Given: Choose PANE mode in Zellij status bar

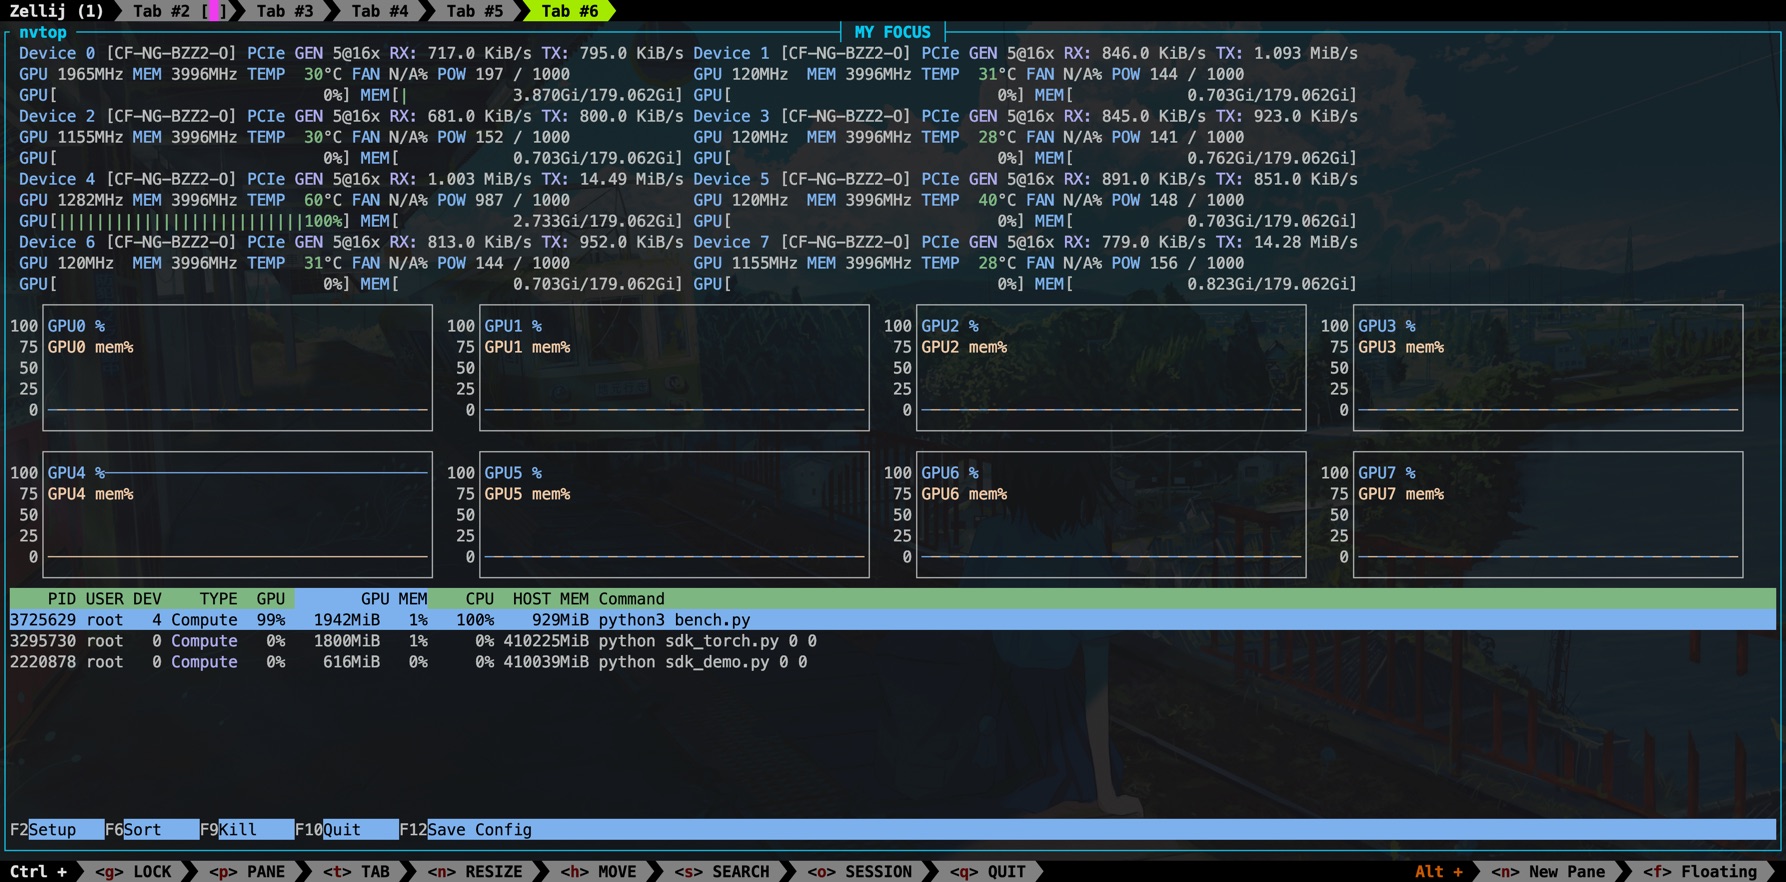Looking at the screenshot, I should pyautogui.click(x=248, y=872).
